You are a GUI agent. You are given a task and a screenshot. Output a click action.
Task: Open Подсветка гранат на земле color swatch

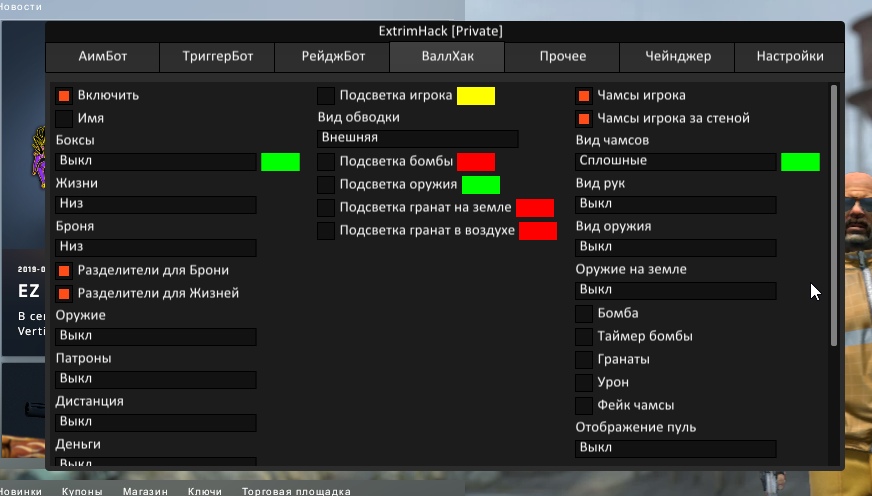tap(535, 208)
